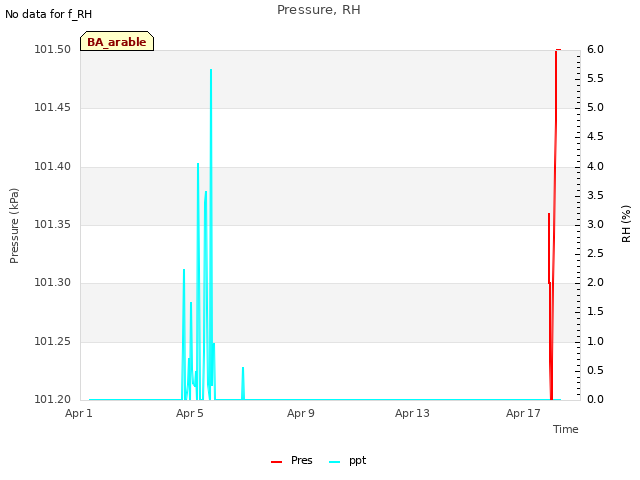Click the 101.25 pressure axis value
The height and width of the screenshot is (480, 640).
[x=52, y=341]
